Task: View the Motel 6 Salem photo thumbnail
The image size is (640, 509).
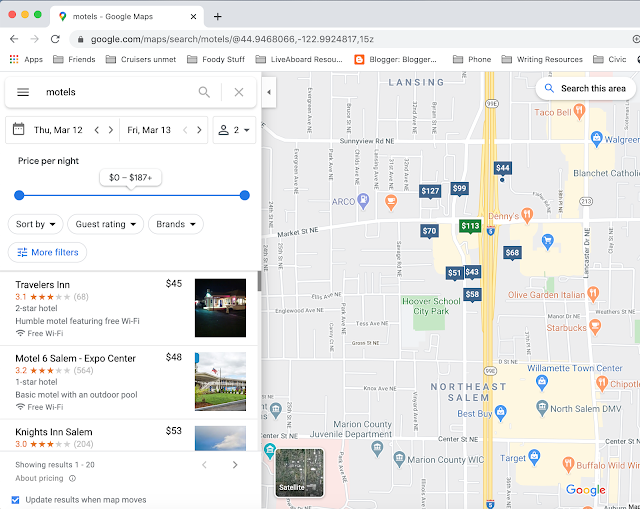Action: click(220, 381)
